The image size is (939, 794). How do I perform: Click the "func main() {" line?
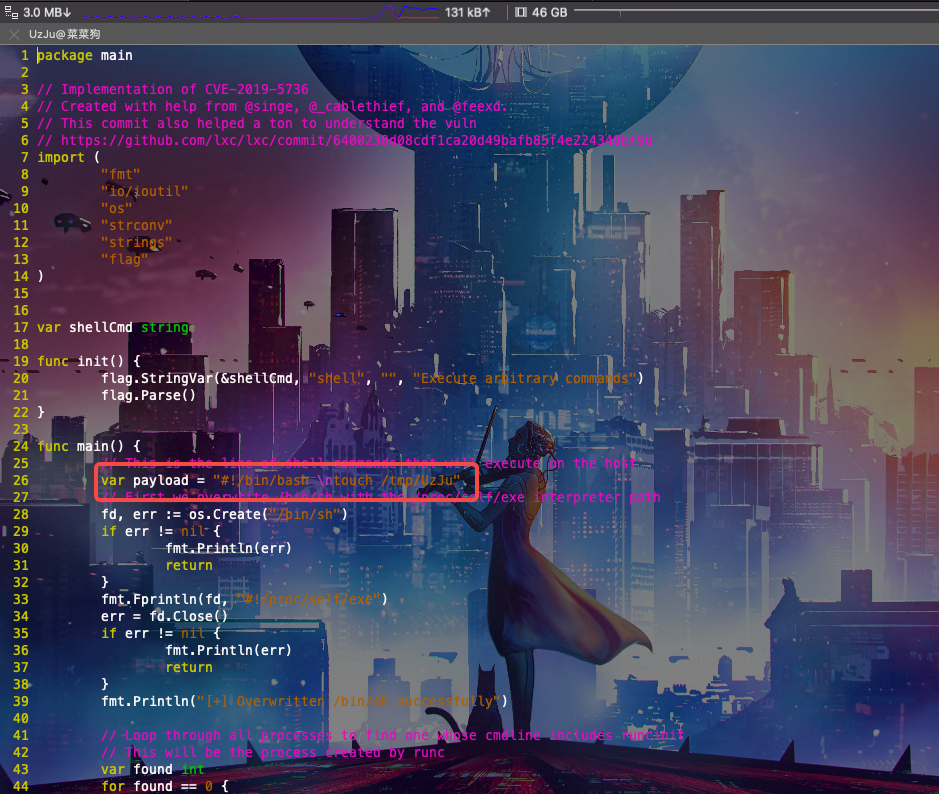89,447
